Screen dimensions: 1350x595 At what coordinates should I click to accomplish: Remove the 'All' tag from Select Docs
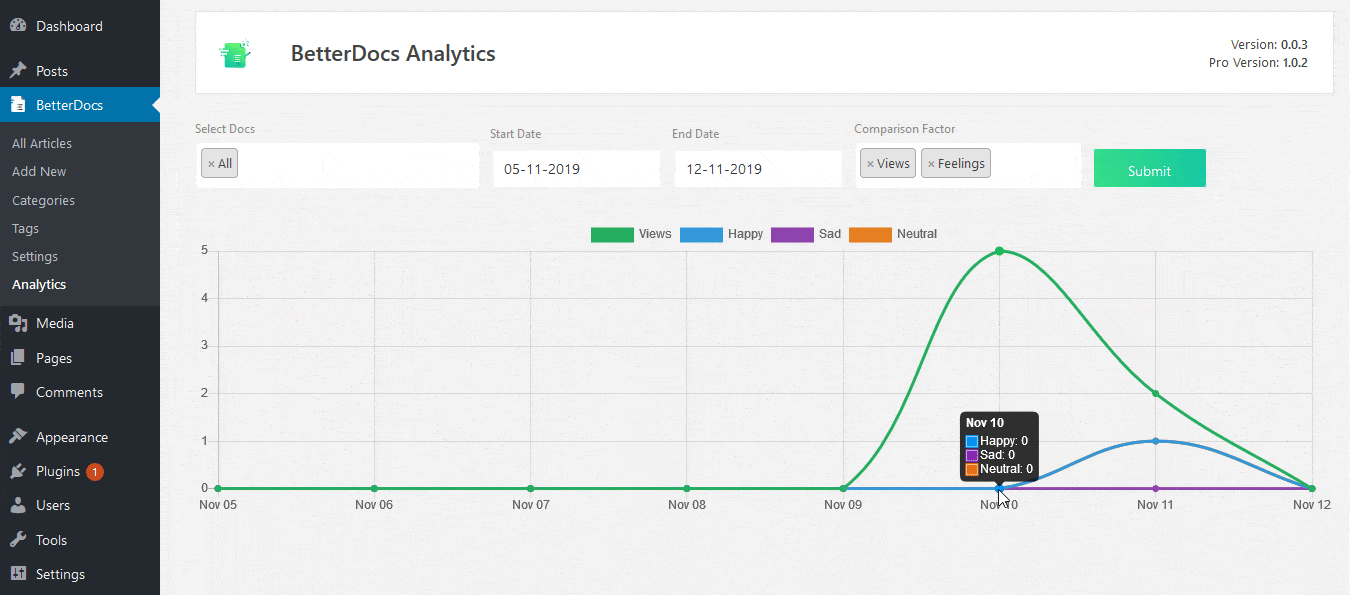(x=211, y=164)
